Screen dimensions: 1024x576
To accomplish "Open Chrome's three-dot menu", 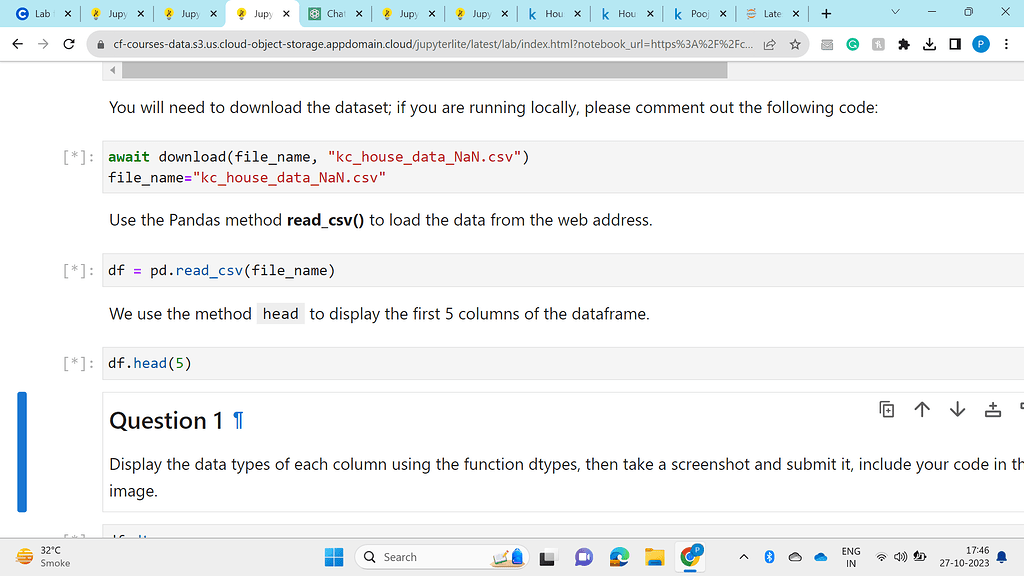I will 1005,45.
